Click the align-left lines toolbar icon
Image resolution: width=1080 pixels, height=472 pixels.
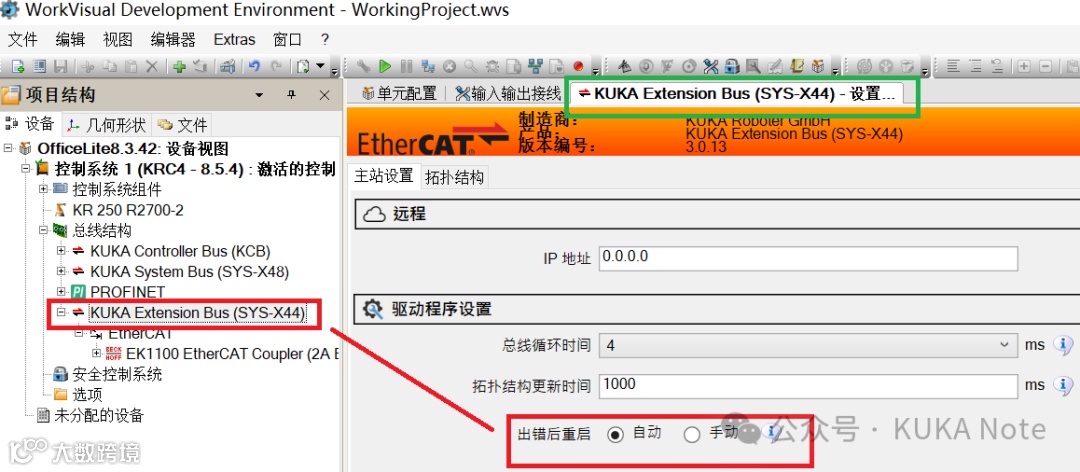953,67
